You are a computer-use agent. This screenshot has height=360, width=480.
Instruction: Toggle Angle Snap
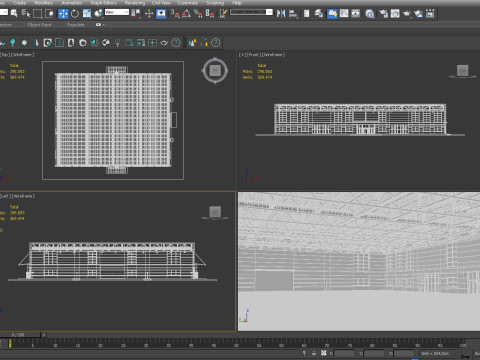[186, 14]
